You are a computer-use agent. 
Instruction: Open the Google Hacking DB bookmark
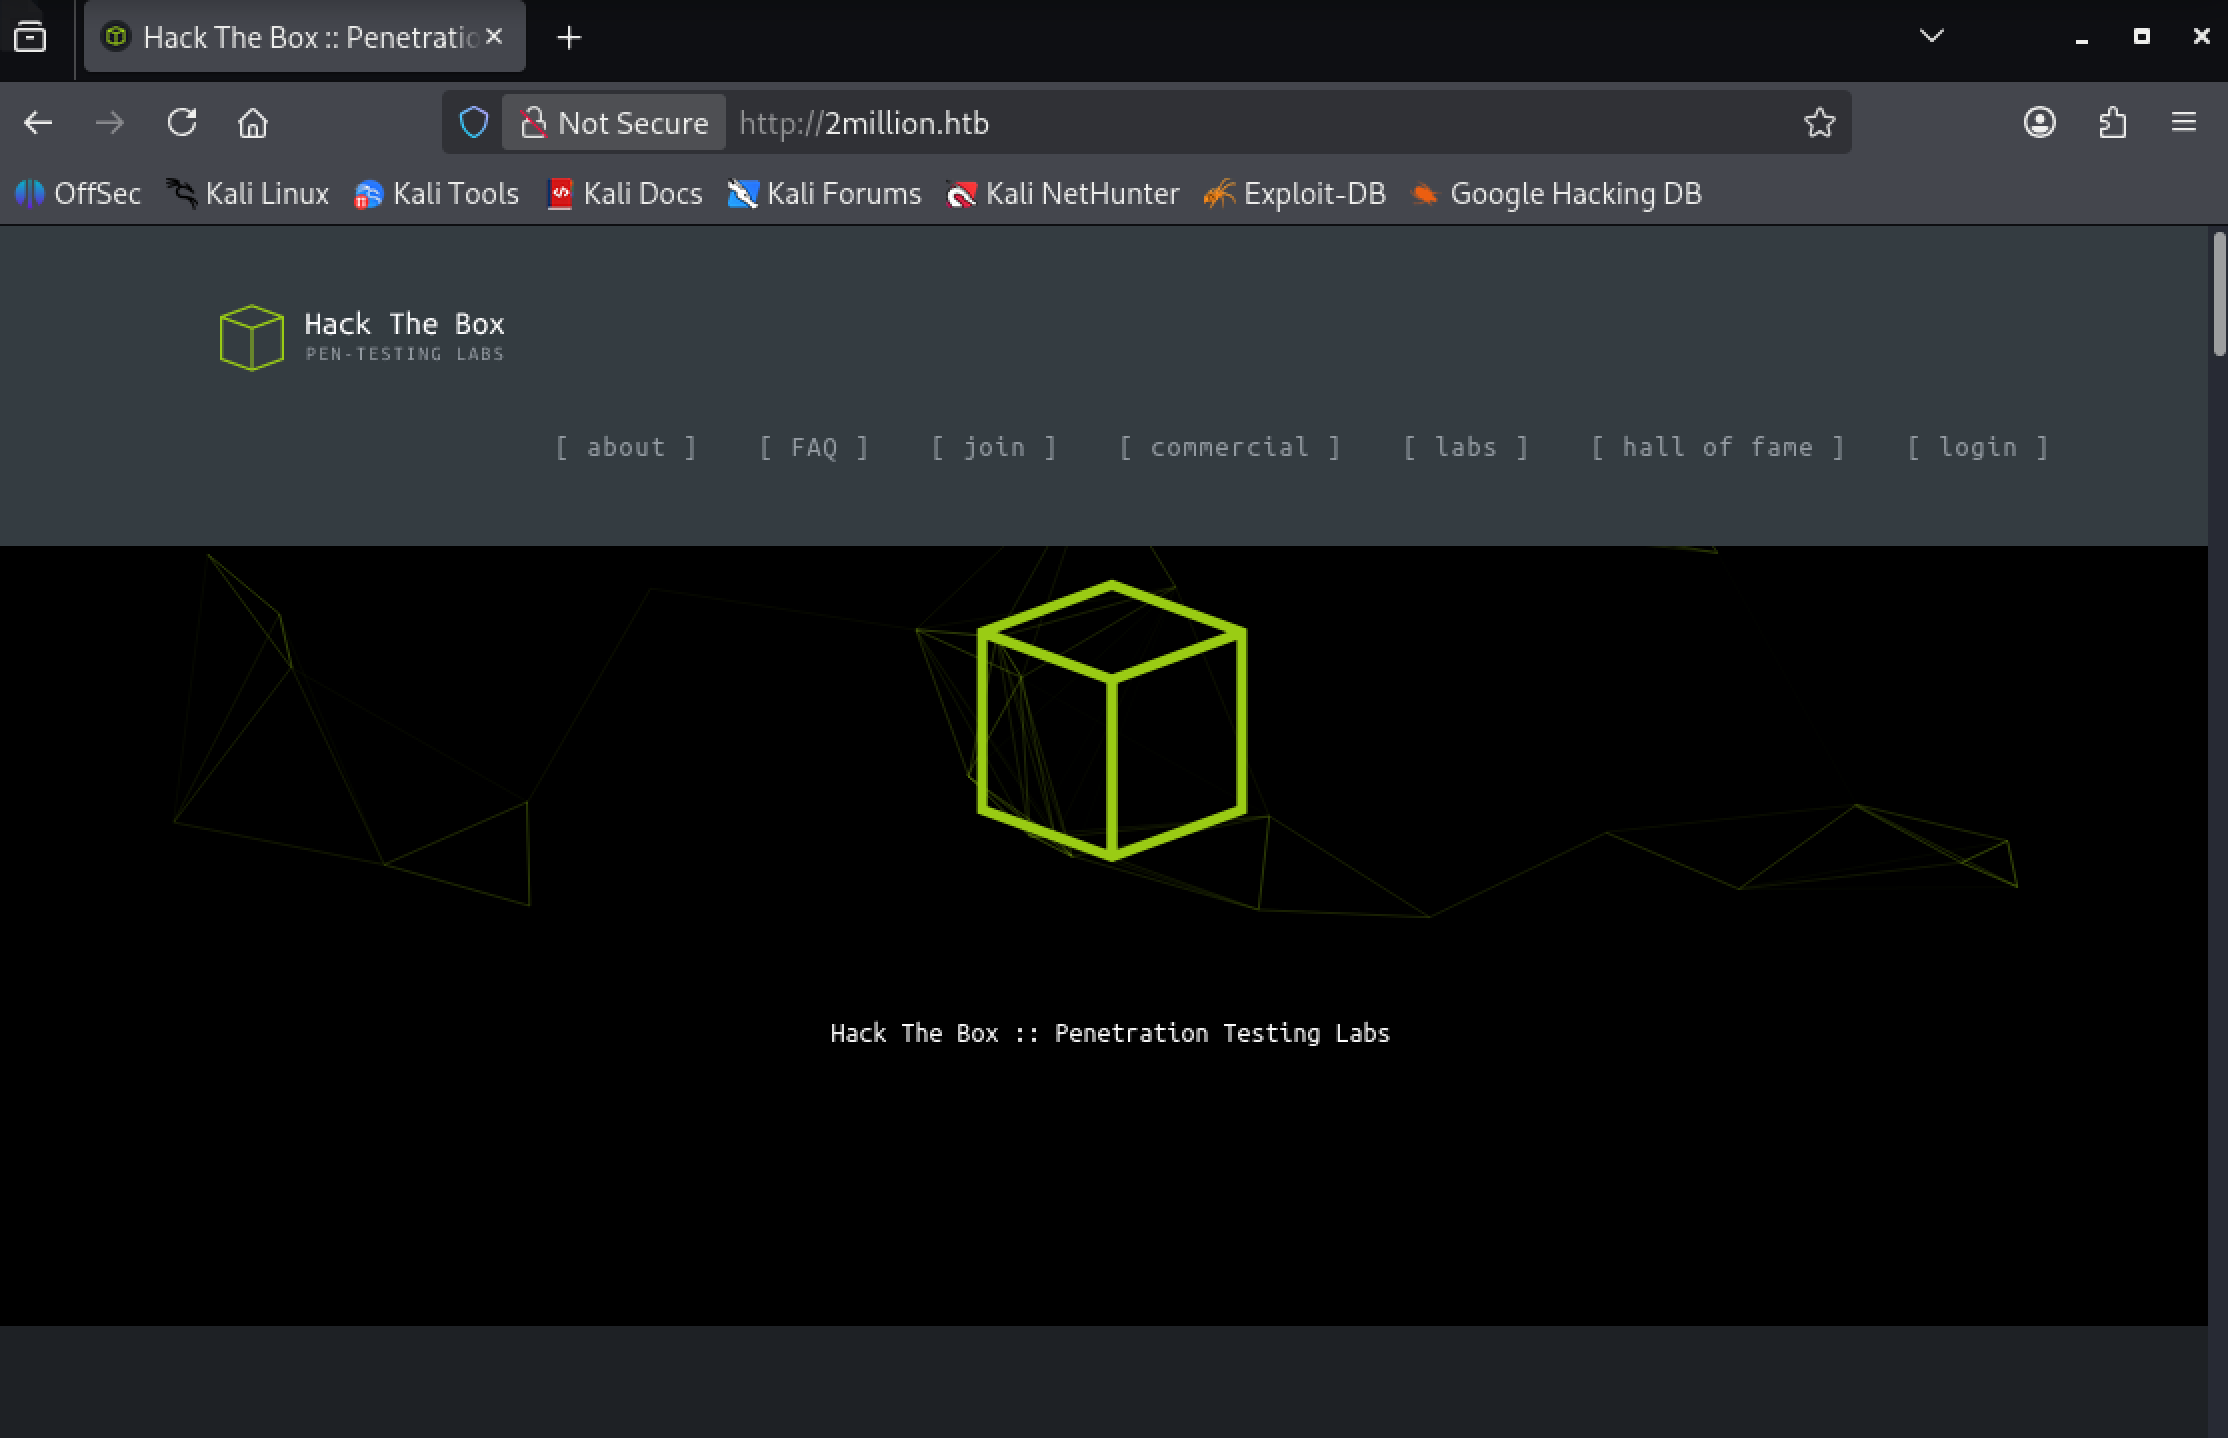[1555, 194]
